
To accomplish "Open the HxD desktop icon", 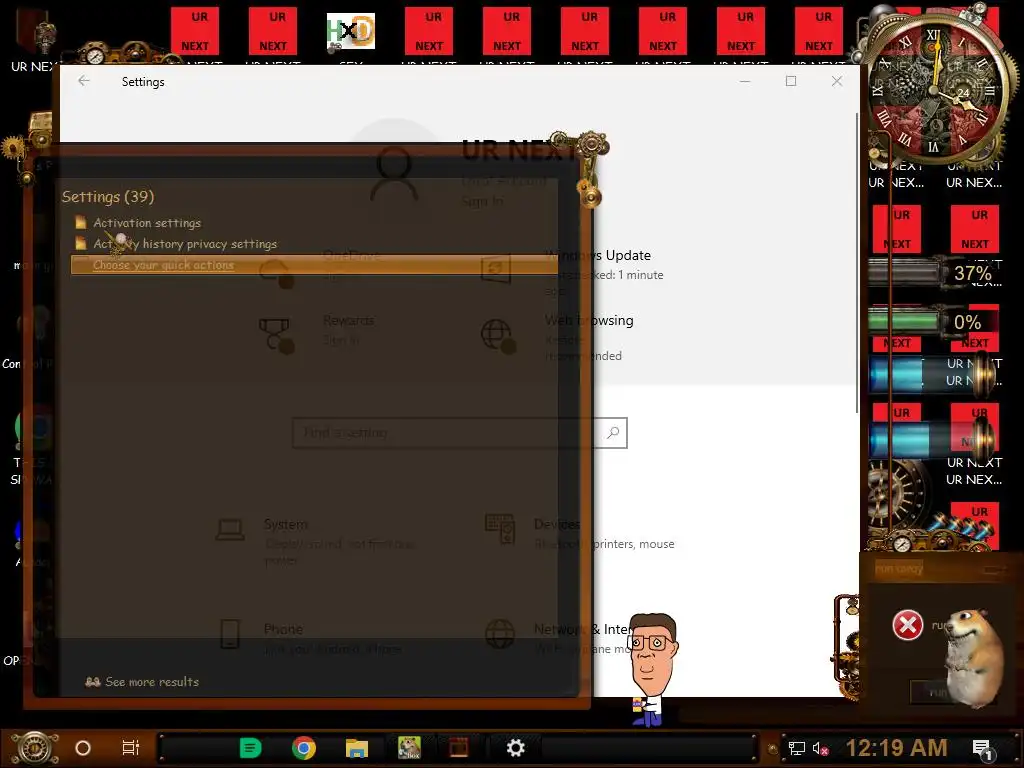I will coord(351,31).
